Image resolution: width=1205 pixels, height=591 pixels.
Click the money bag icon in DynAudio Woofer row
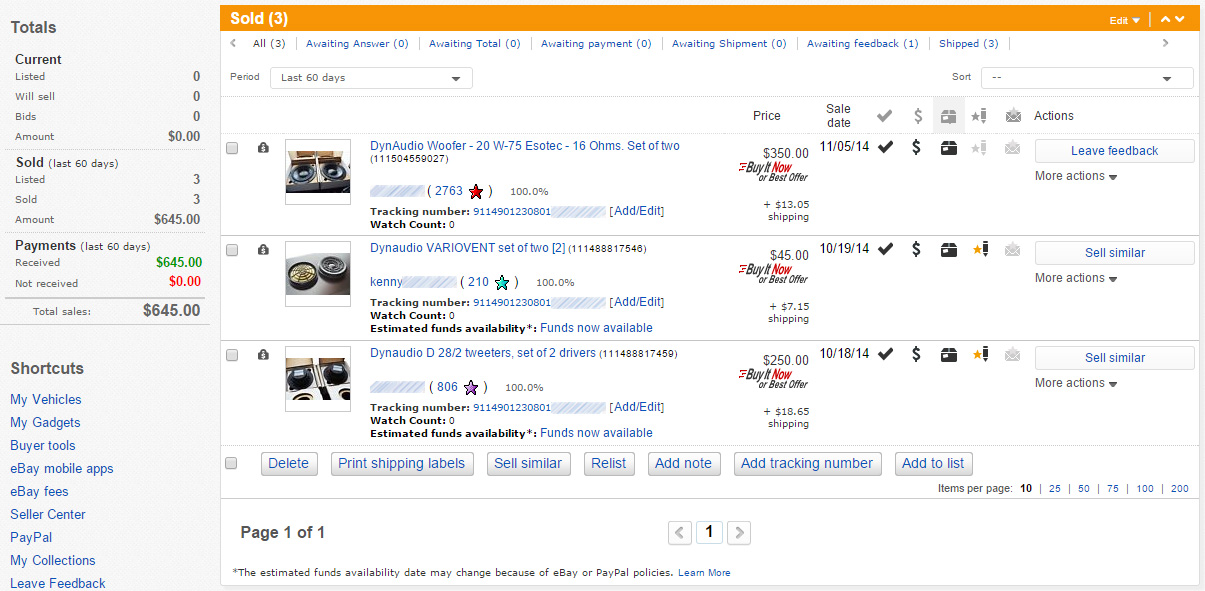coord(262,148)
